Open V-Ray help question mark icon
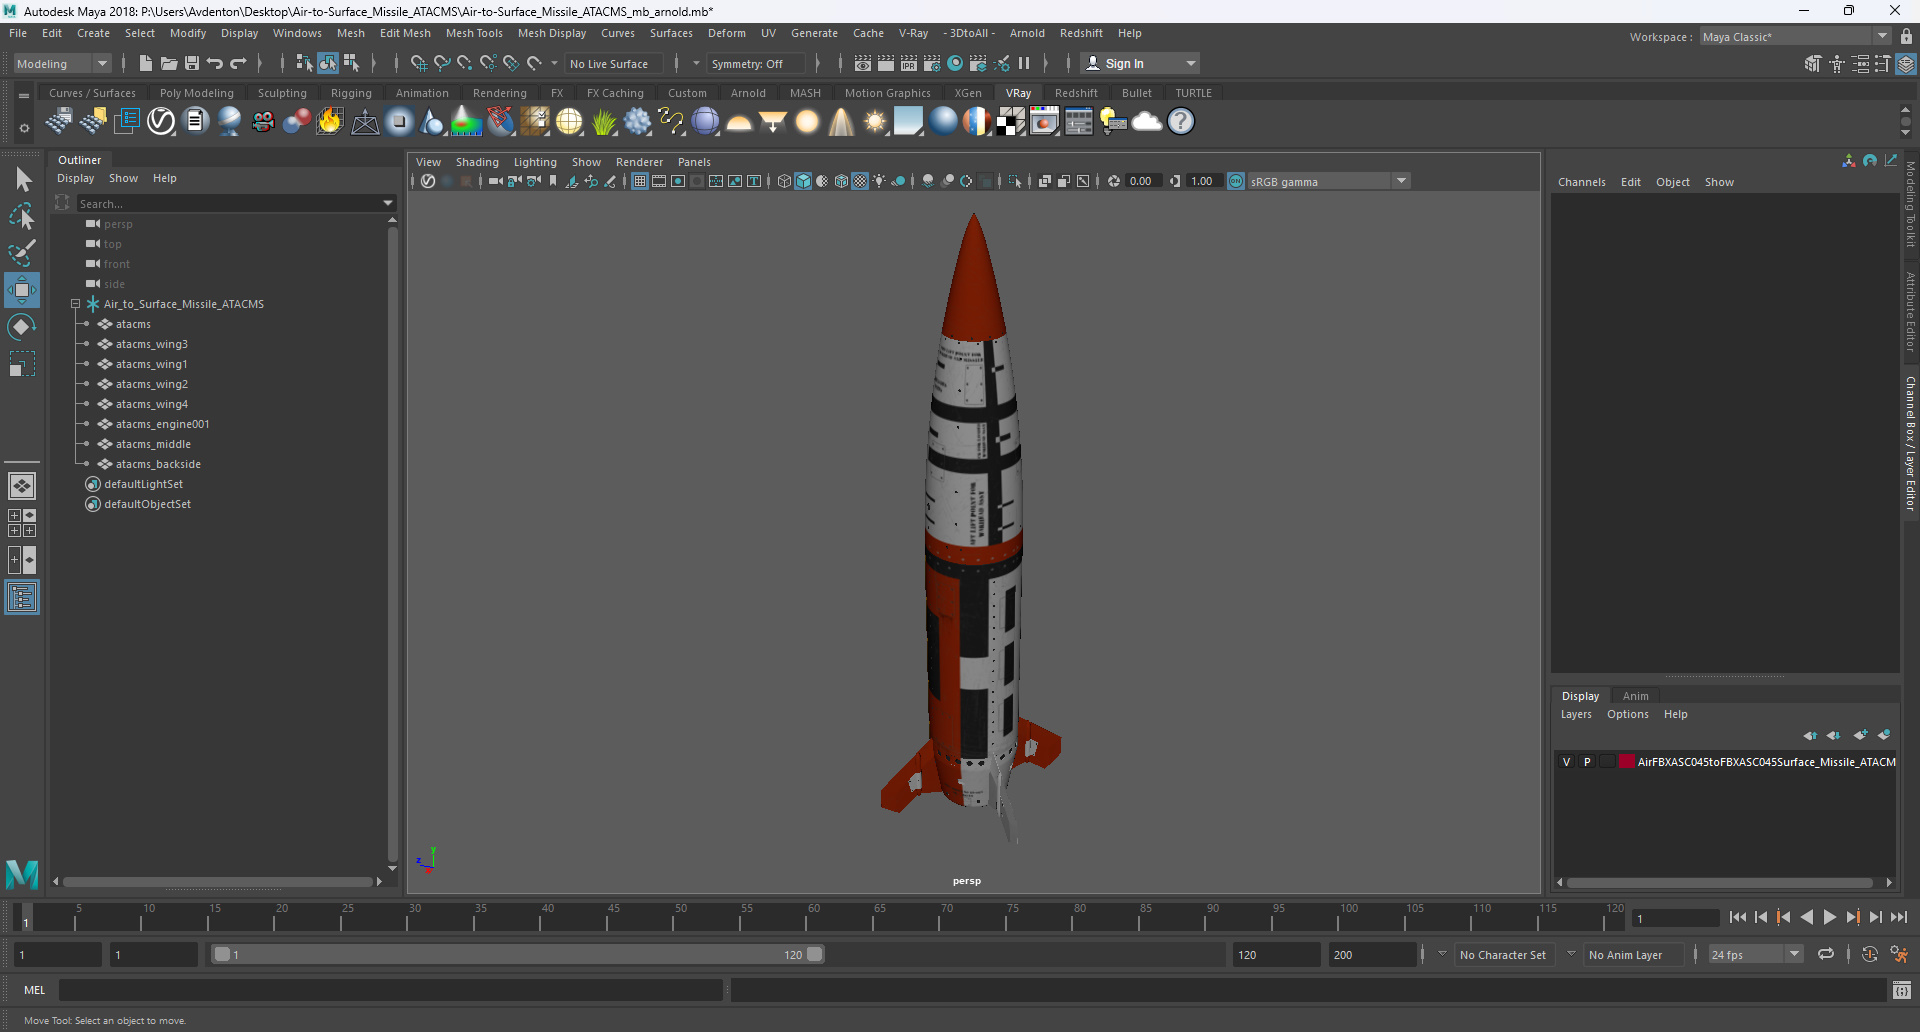This screenshot has width=1920, height=1032. click(1181, 121)
